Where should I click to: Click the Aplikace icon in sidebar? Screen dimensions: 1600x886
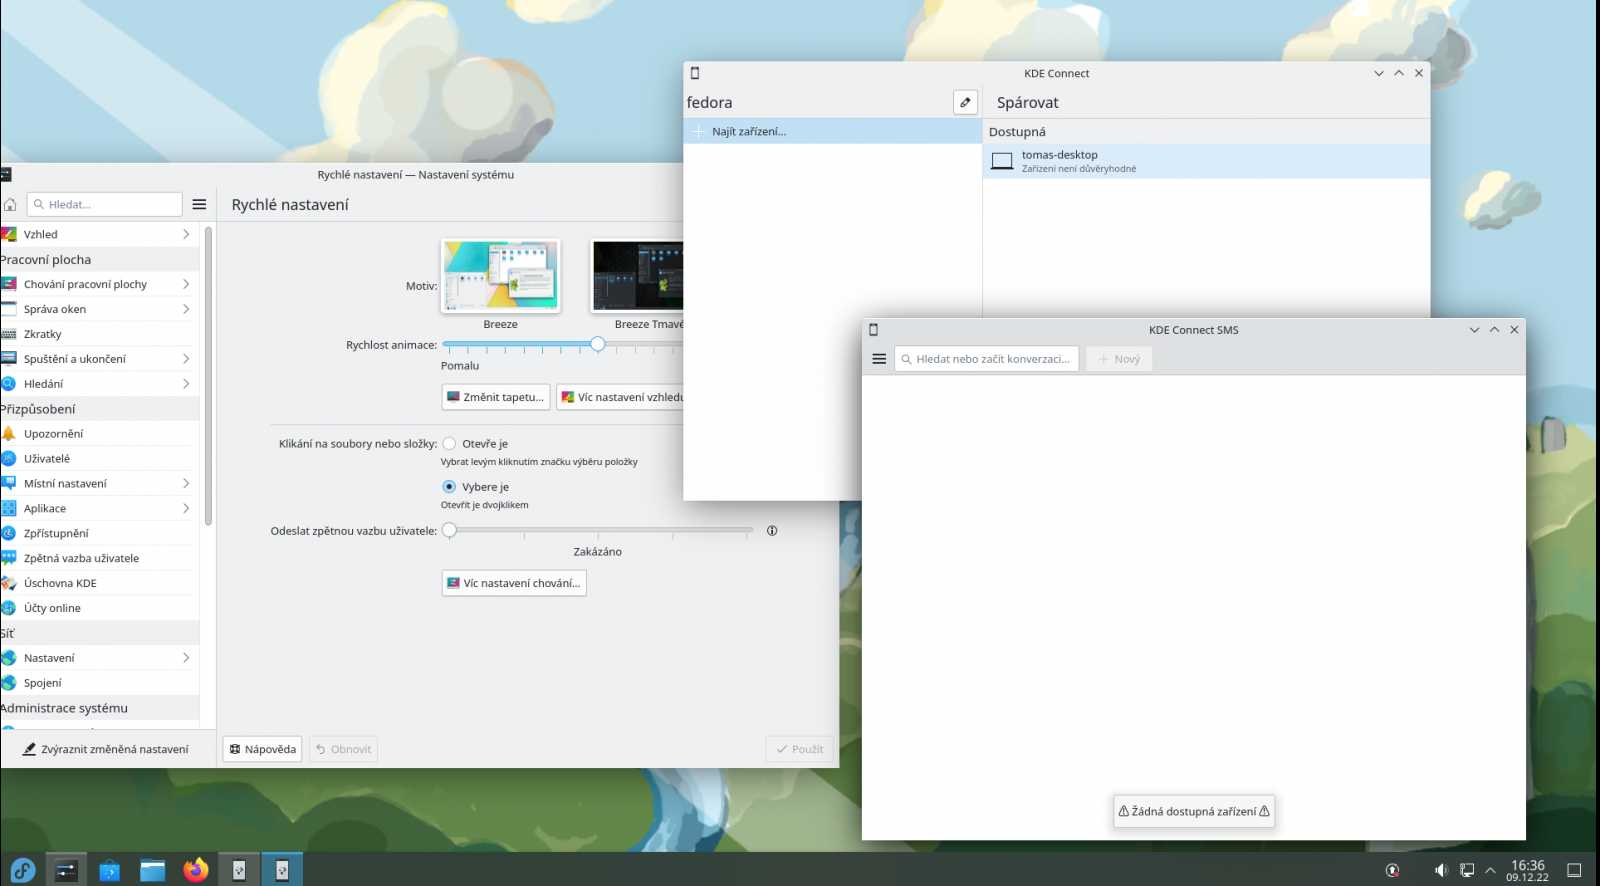point(9,508)
